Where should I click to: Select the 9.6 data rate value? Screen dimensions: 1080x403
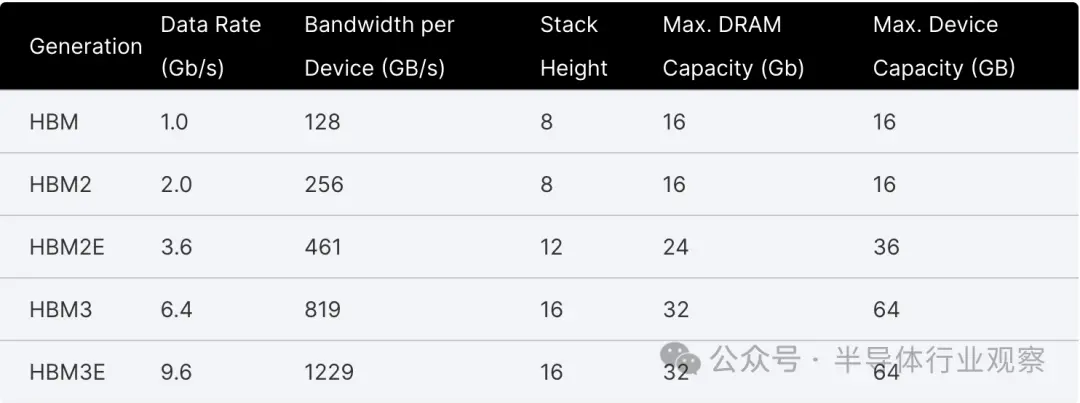click(176, 372)
